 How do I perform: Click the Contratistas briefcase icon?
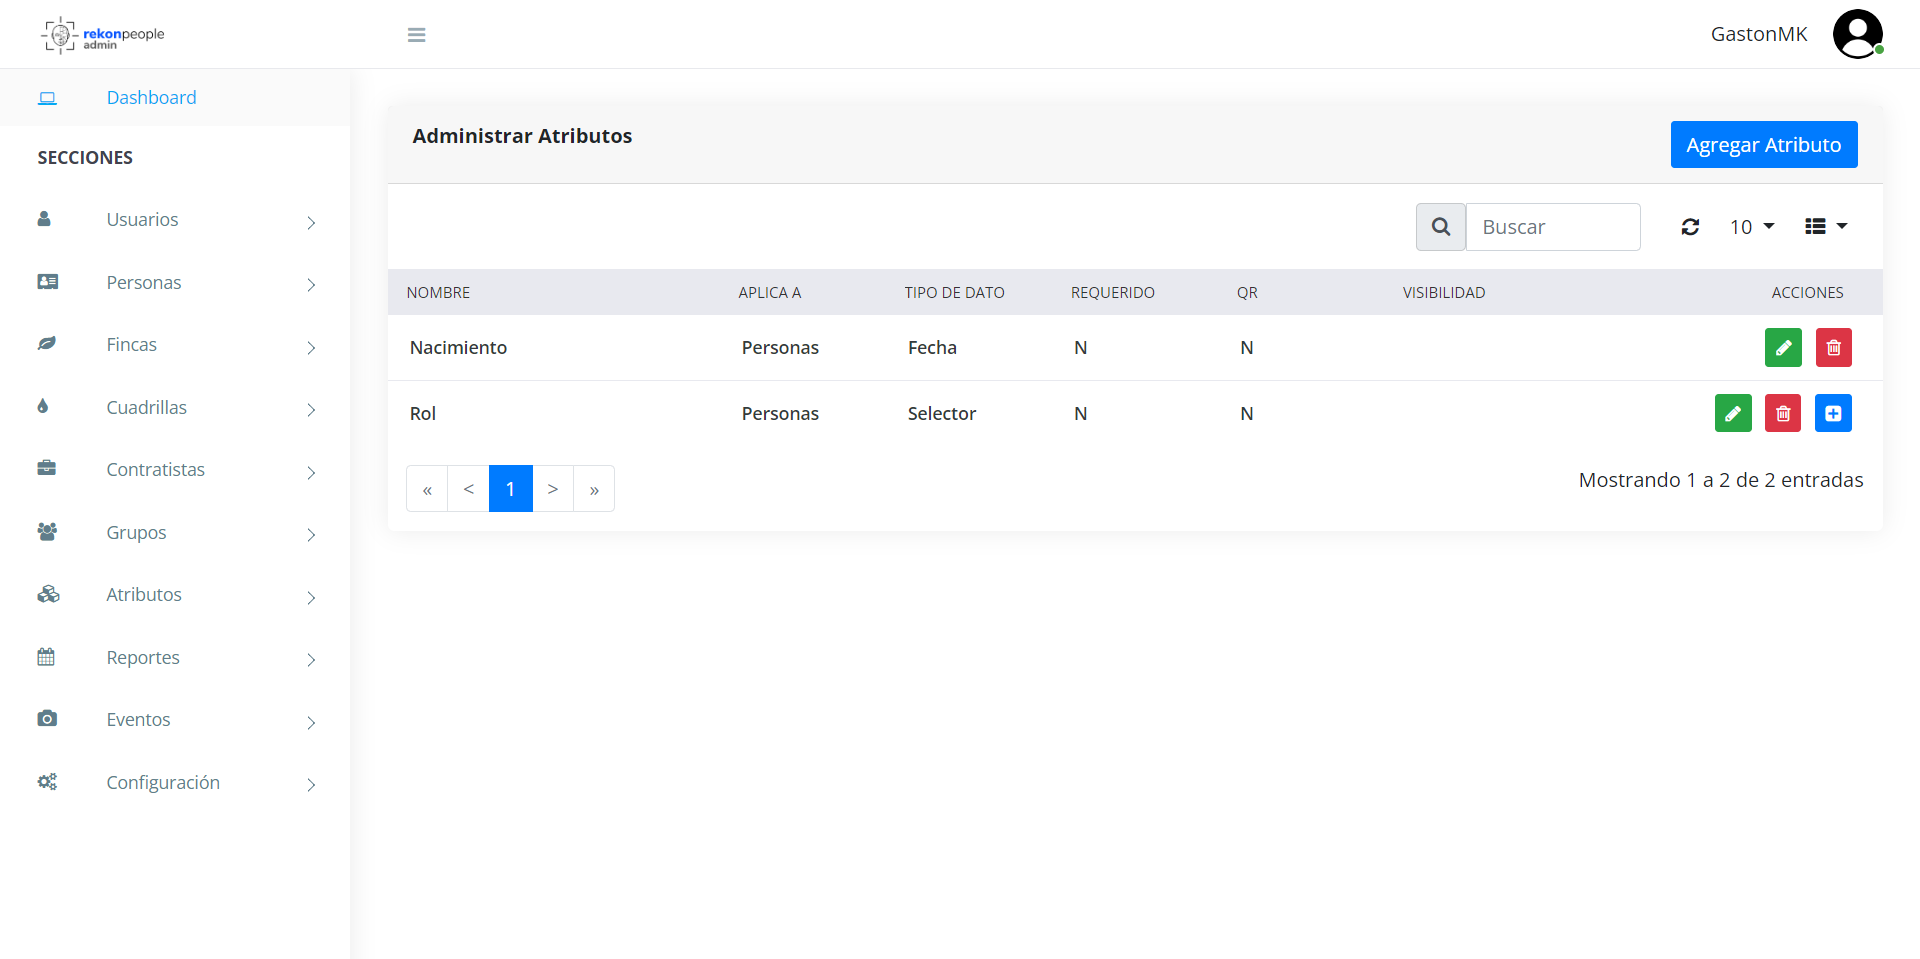pyautogui.click(x=46, y=468)
